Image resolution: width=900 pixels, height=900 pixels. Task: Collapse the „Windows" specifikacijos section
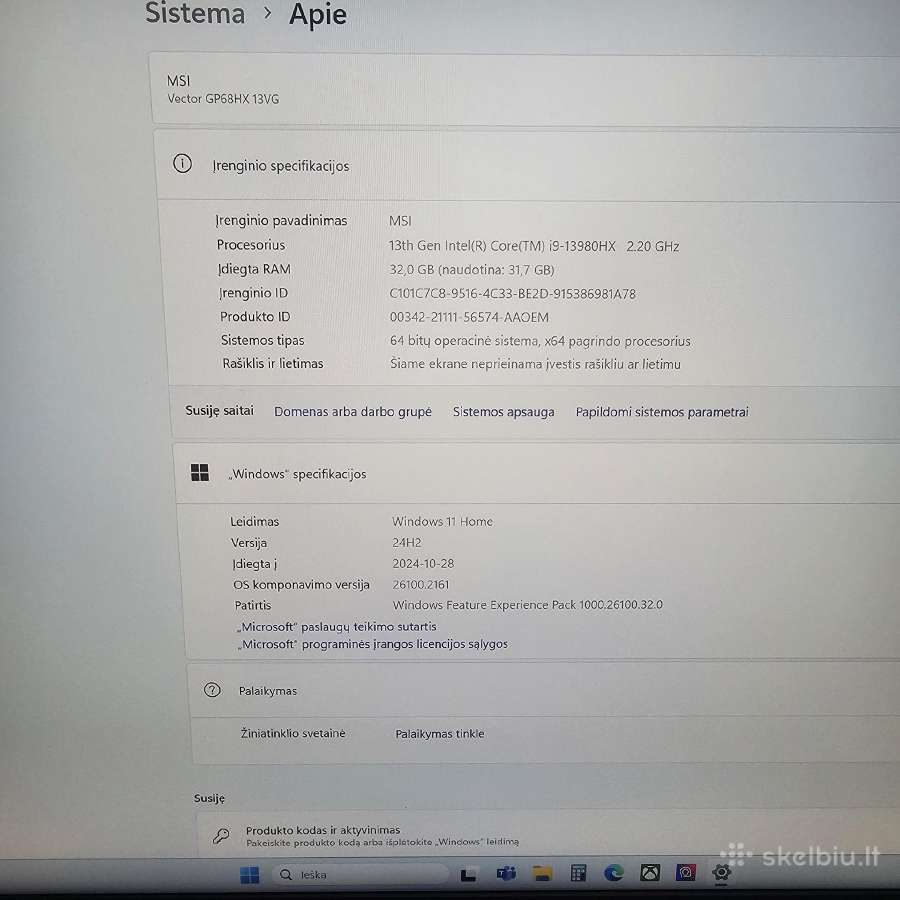[537, 474]
